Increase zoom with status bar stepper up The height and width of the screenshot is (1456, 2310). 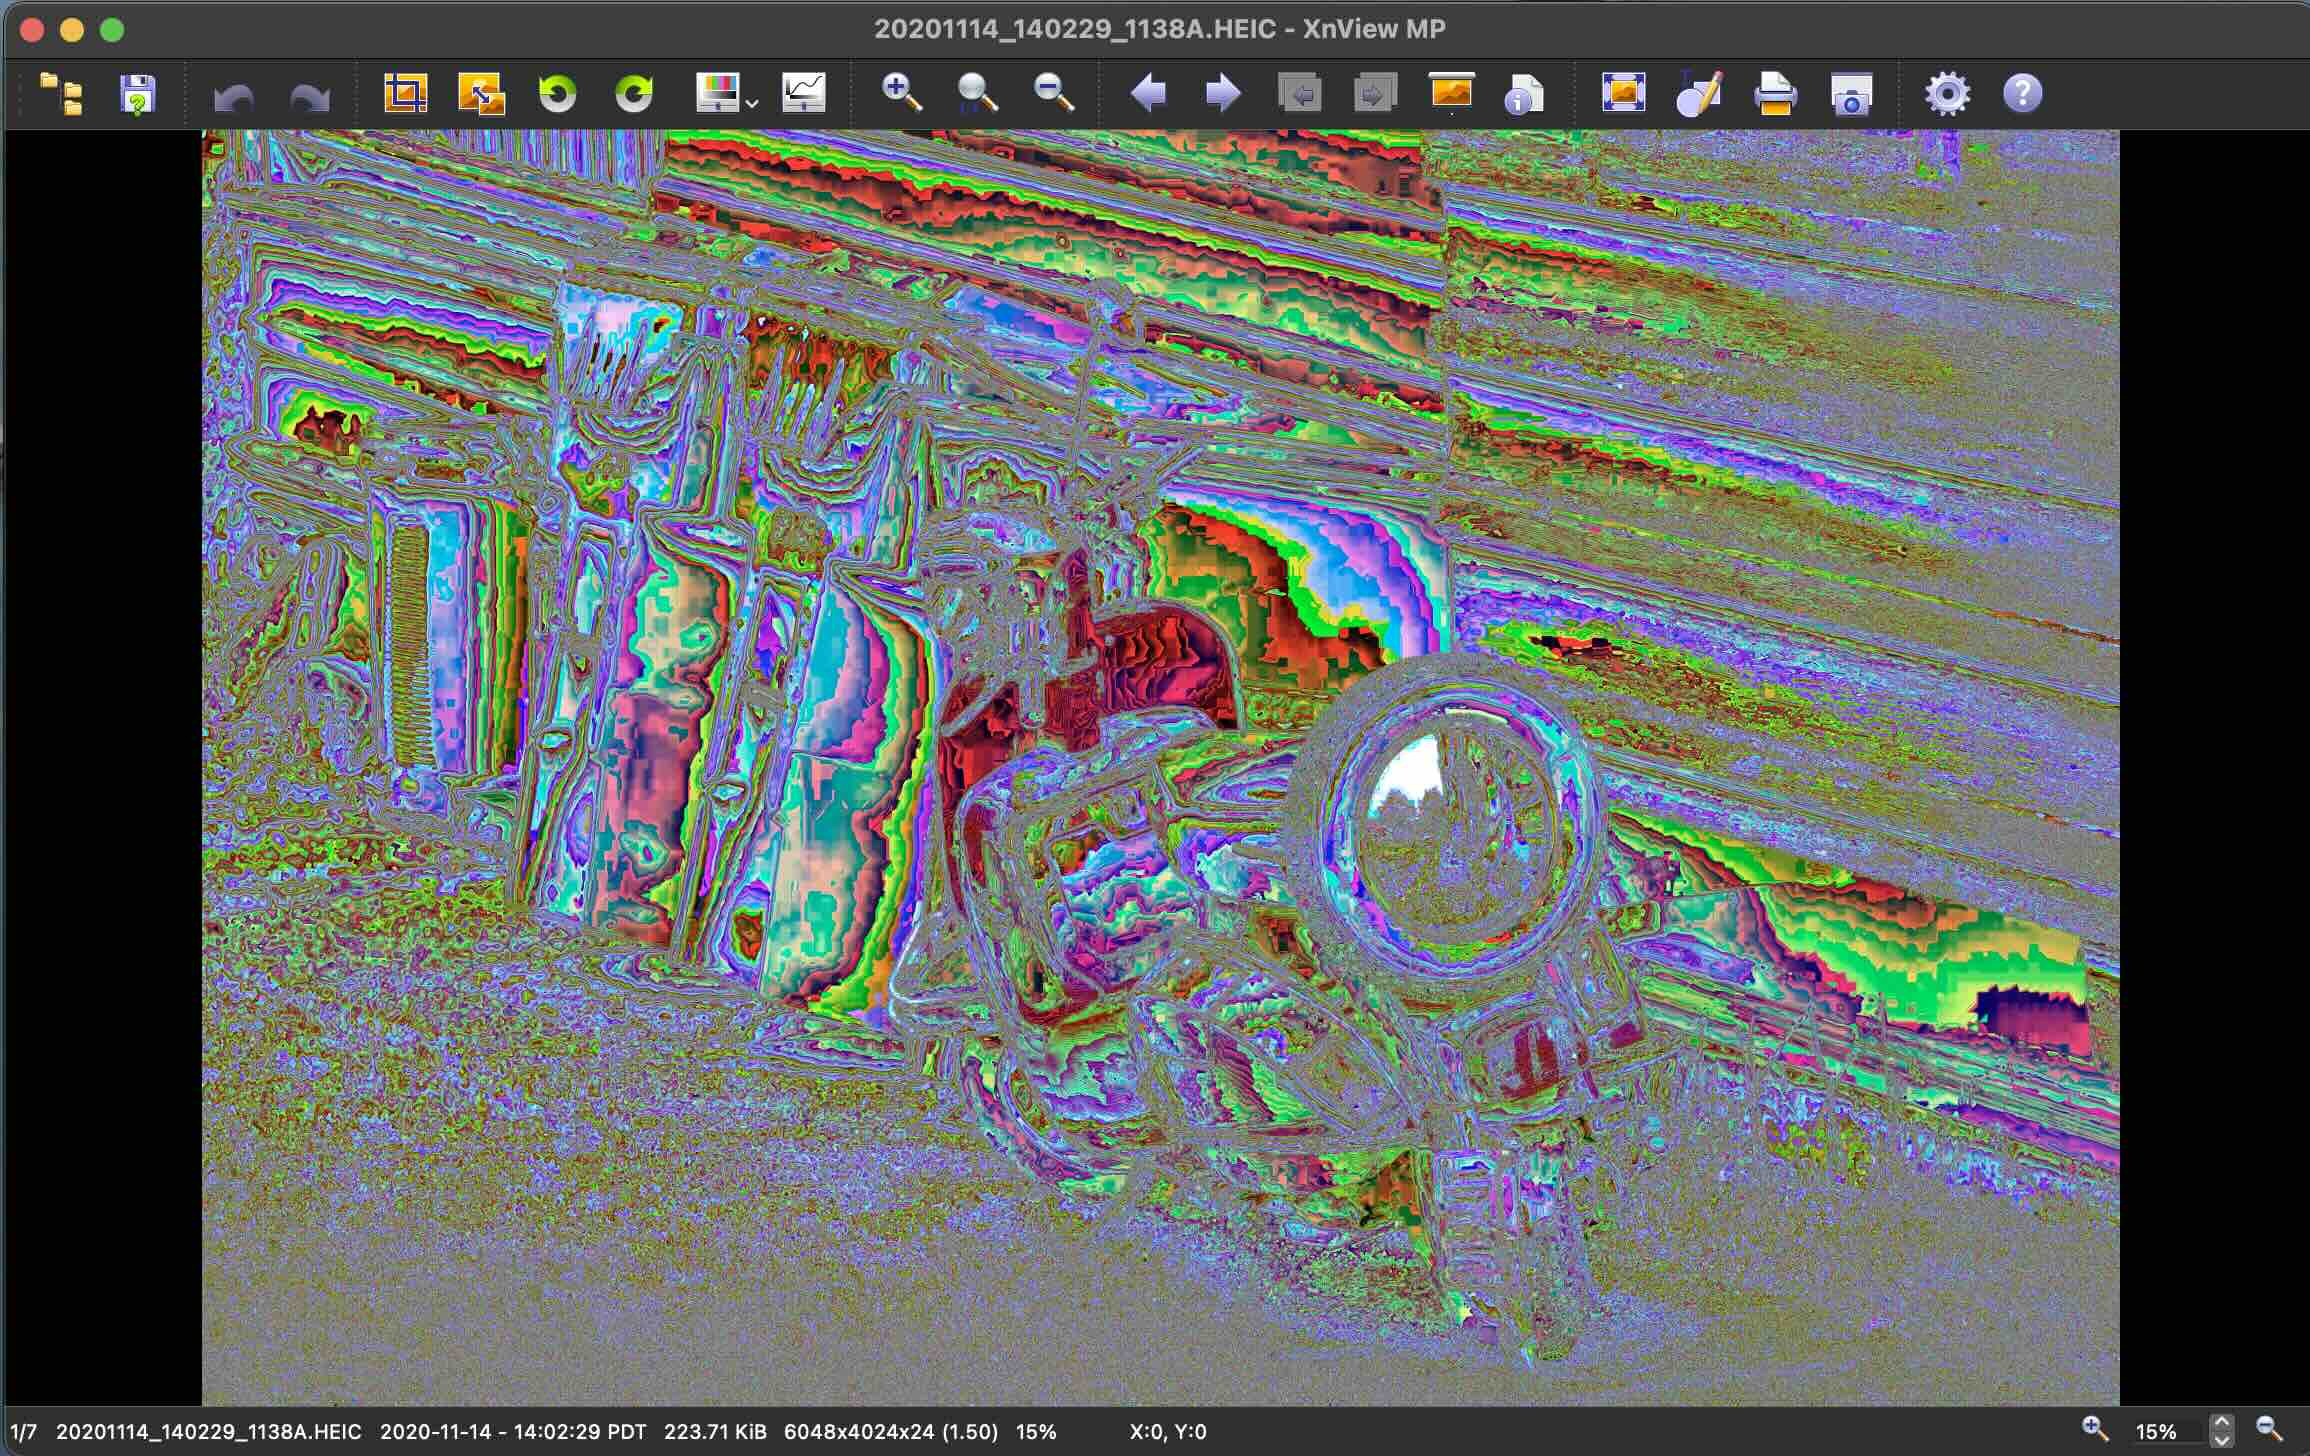tap(2222, 1422)
